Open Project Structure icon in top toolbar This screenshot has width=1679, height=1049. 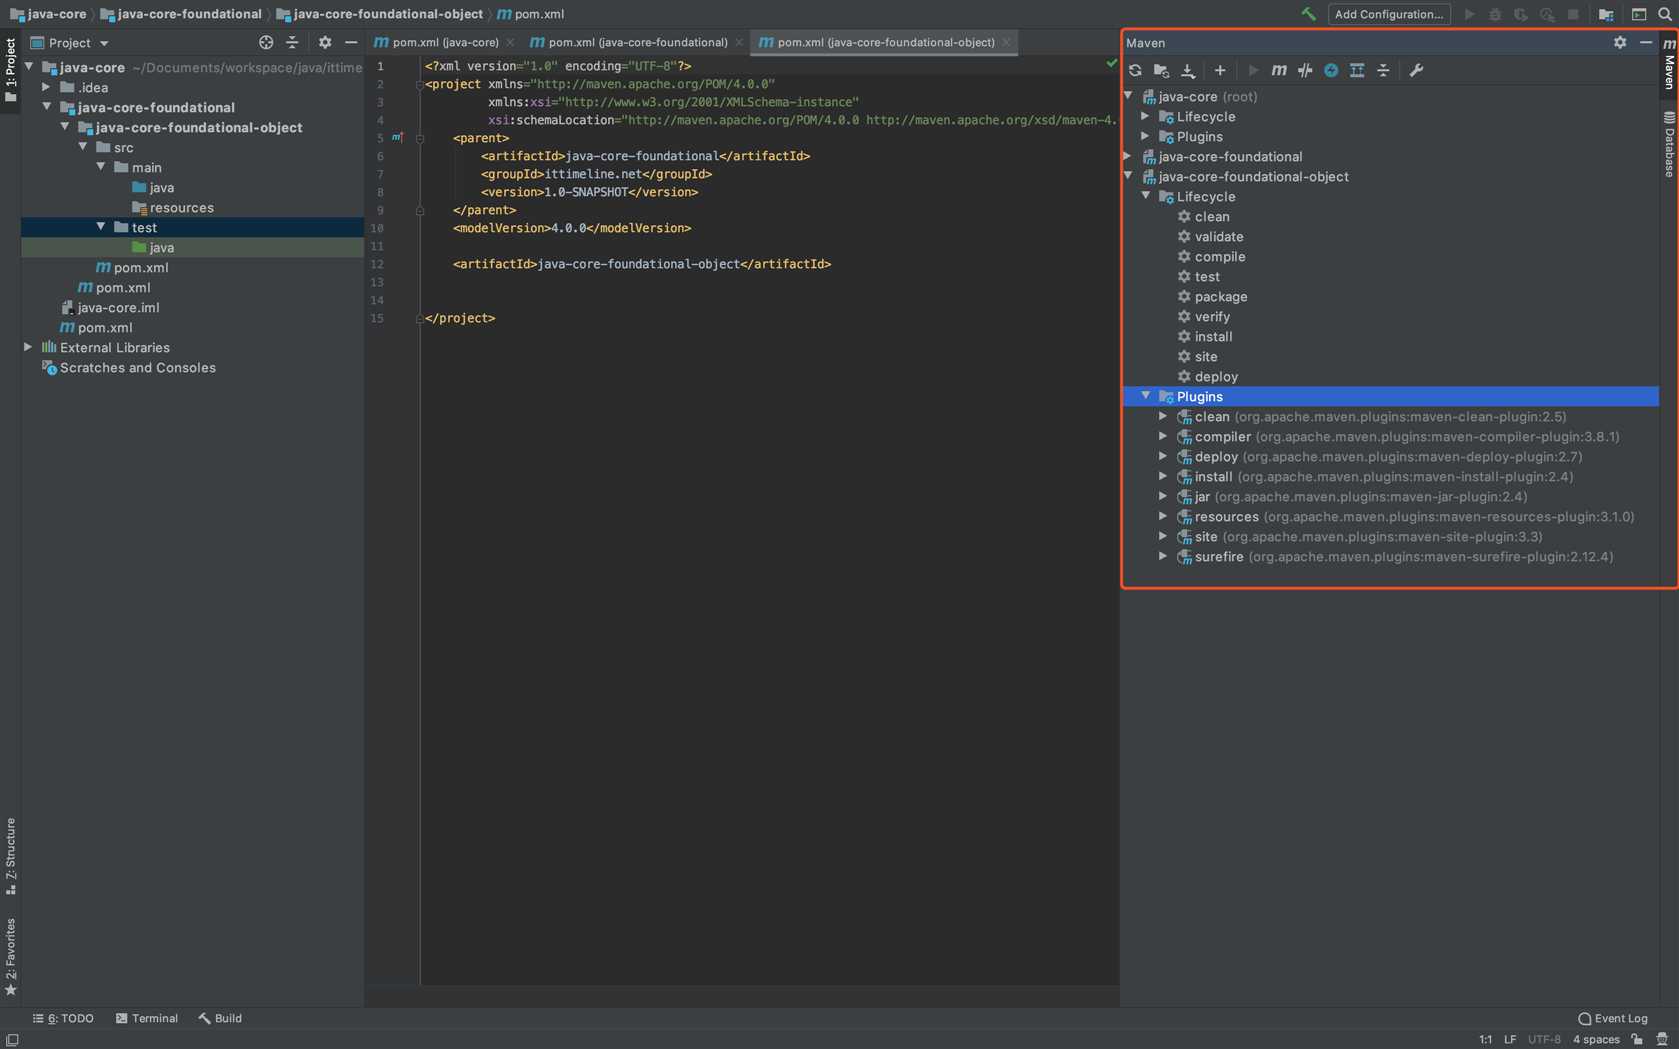(1606, 14)
